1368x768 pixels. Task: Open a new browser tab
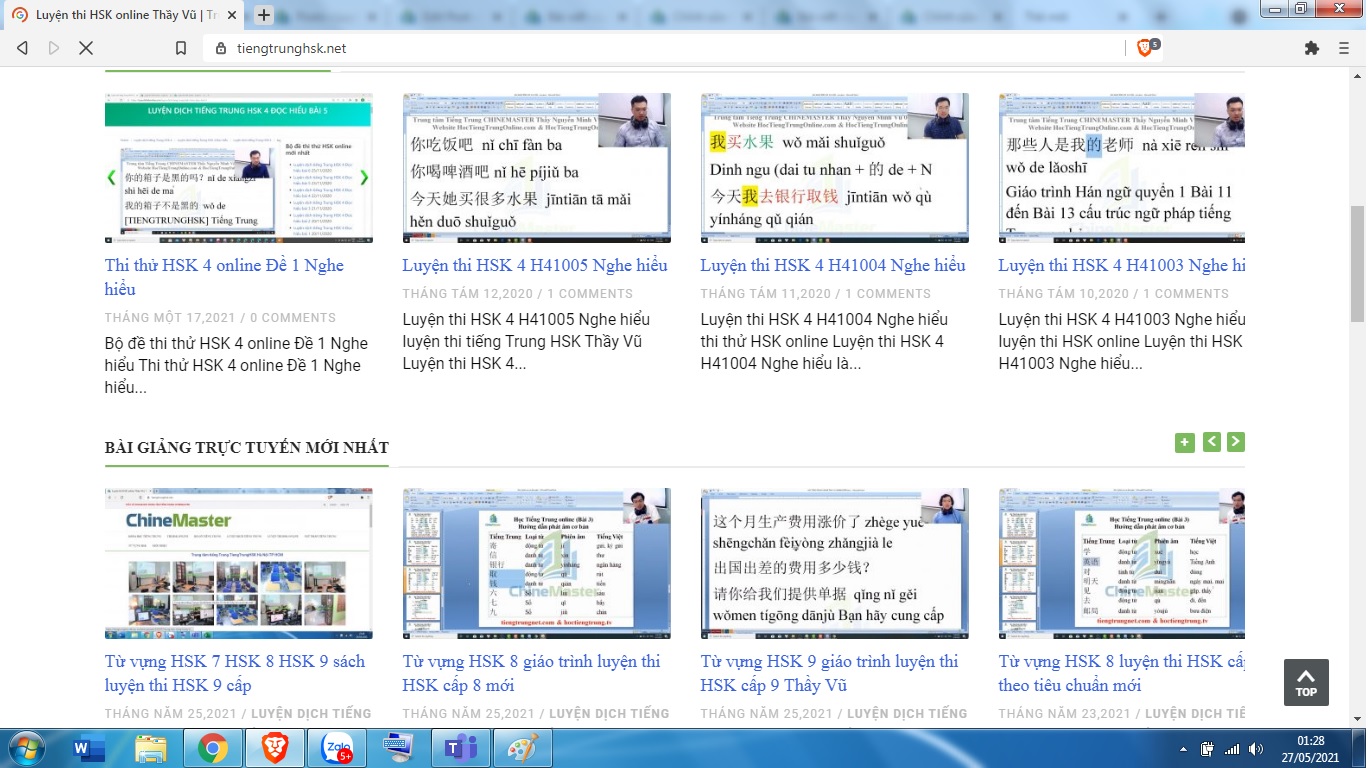(264, 15)
